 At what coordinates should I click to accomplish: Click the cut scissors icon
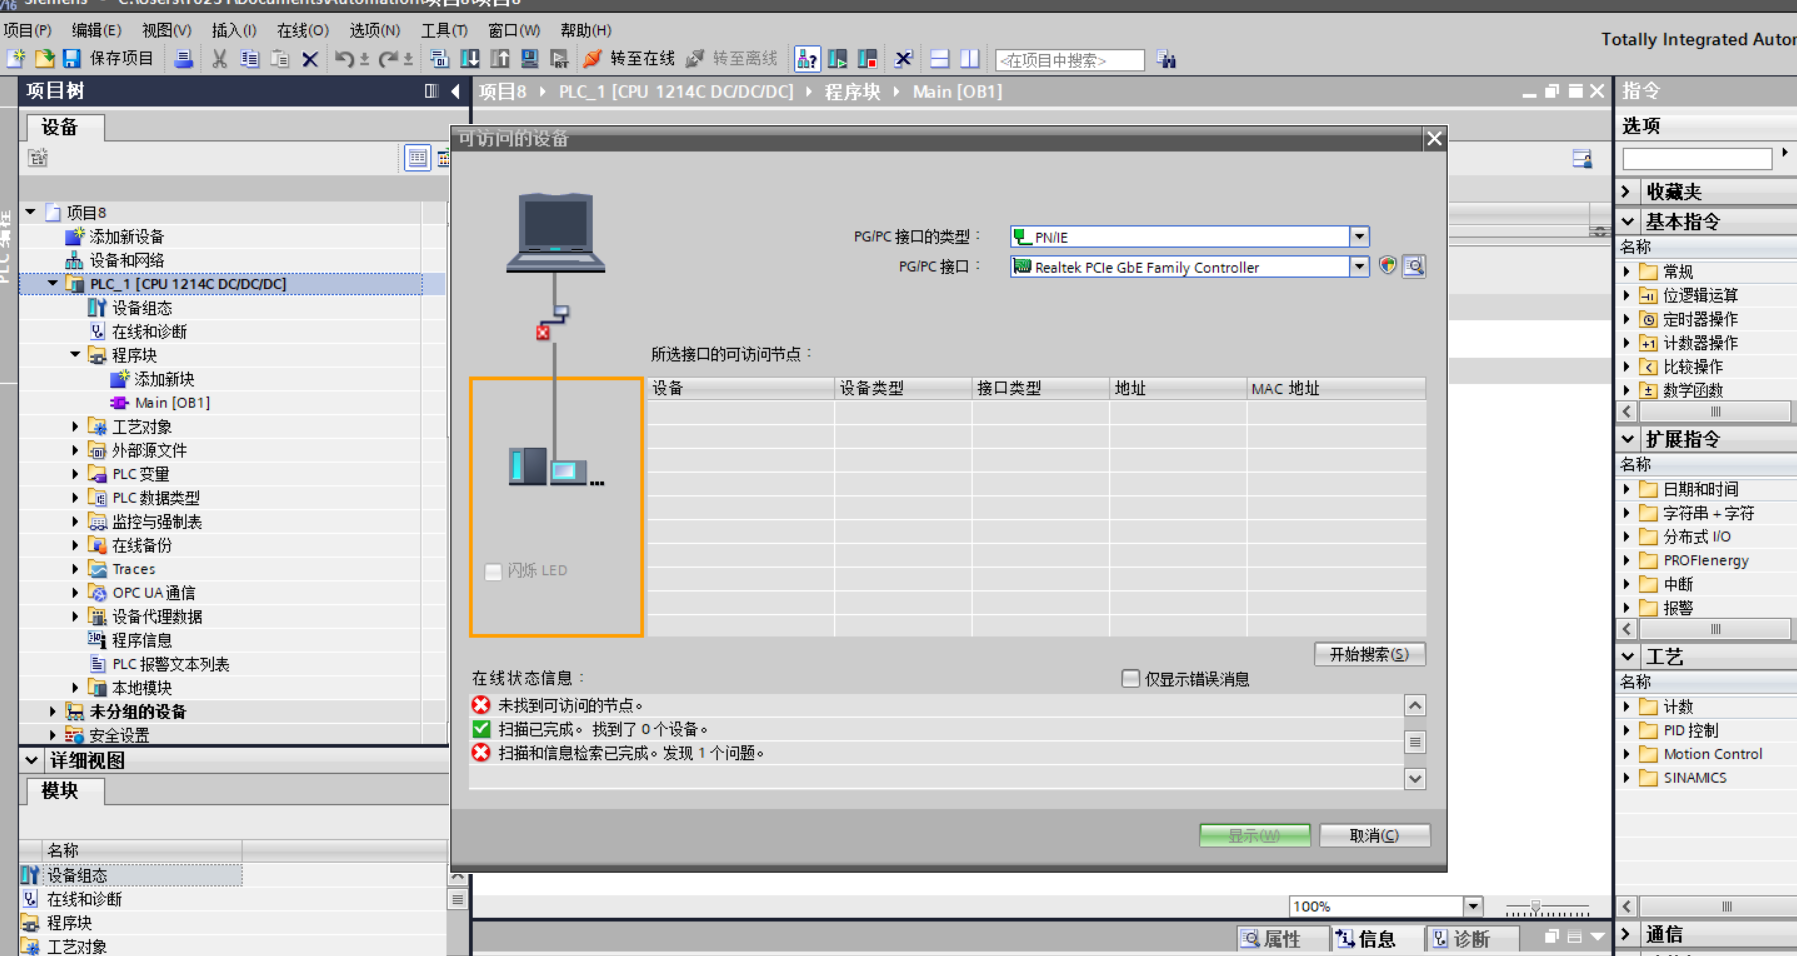click(x=219, y=59)
